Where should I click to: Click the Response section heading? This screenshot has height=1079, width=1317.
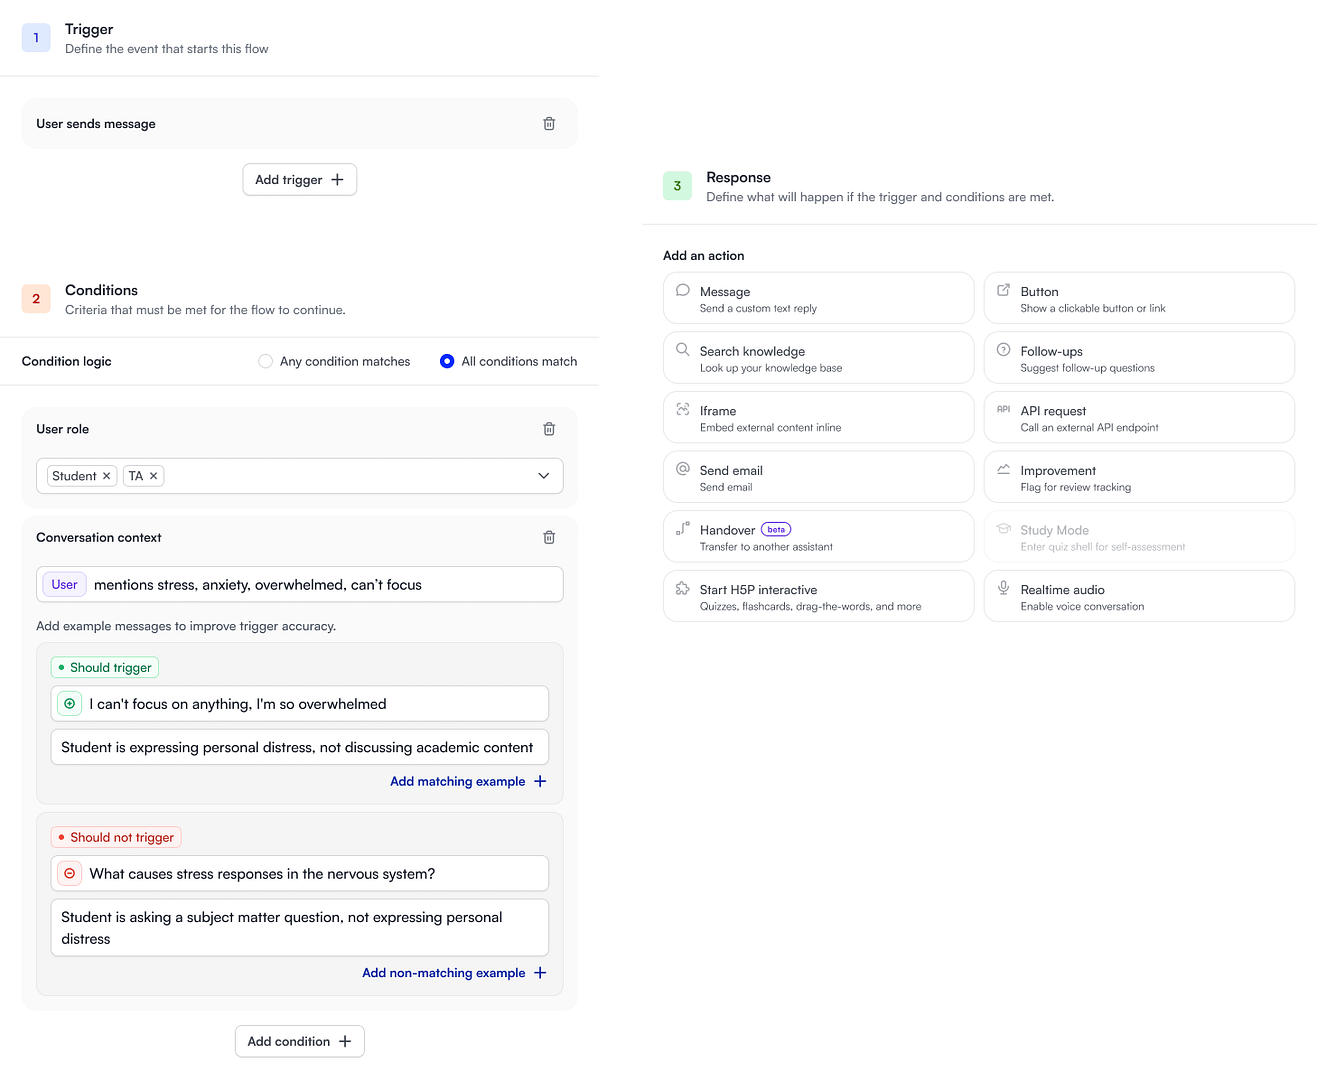click(x=738, y=177)
